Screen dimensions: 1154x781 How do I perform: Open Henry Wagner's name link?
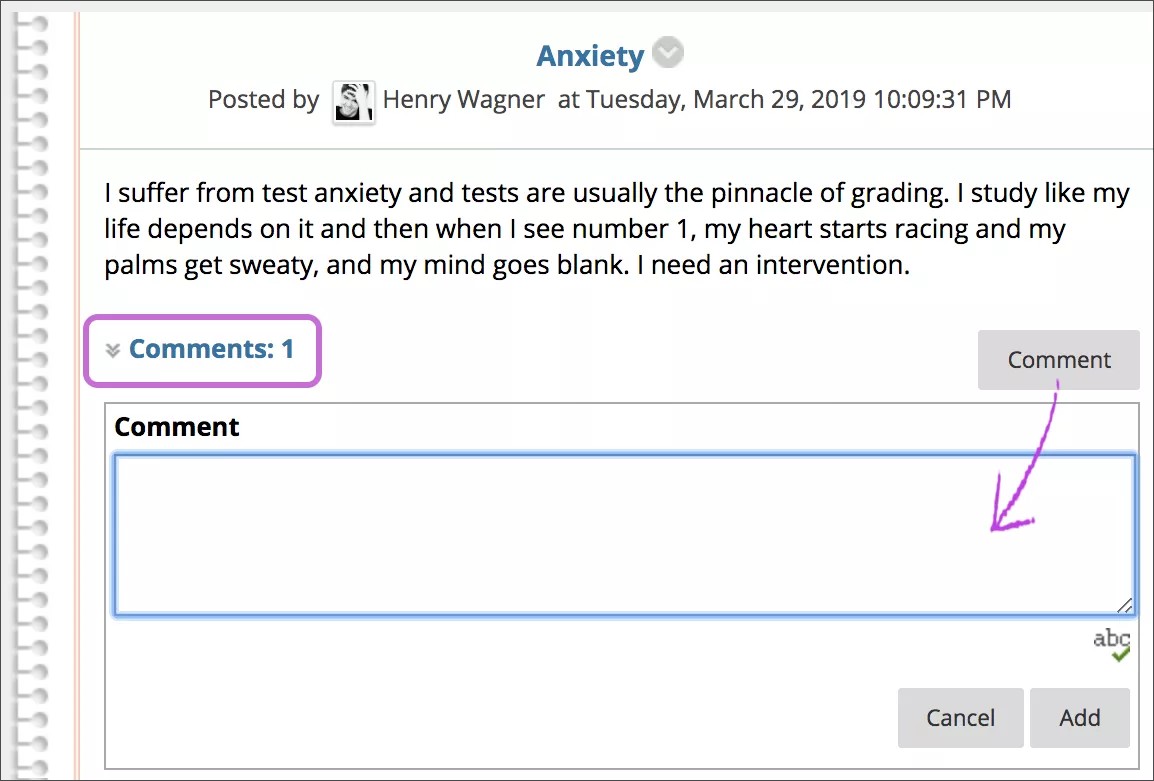tap(463, 99)
